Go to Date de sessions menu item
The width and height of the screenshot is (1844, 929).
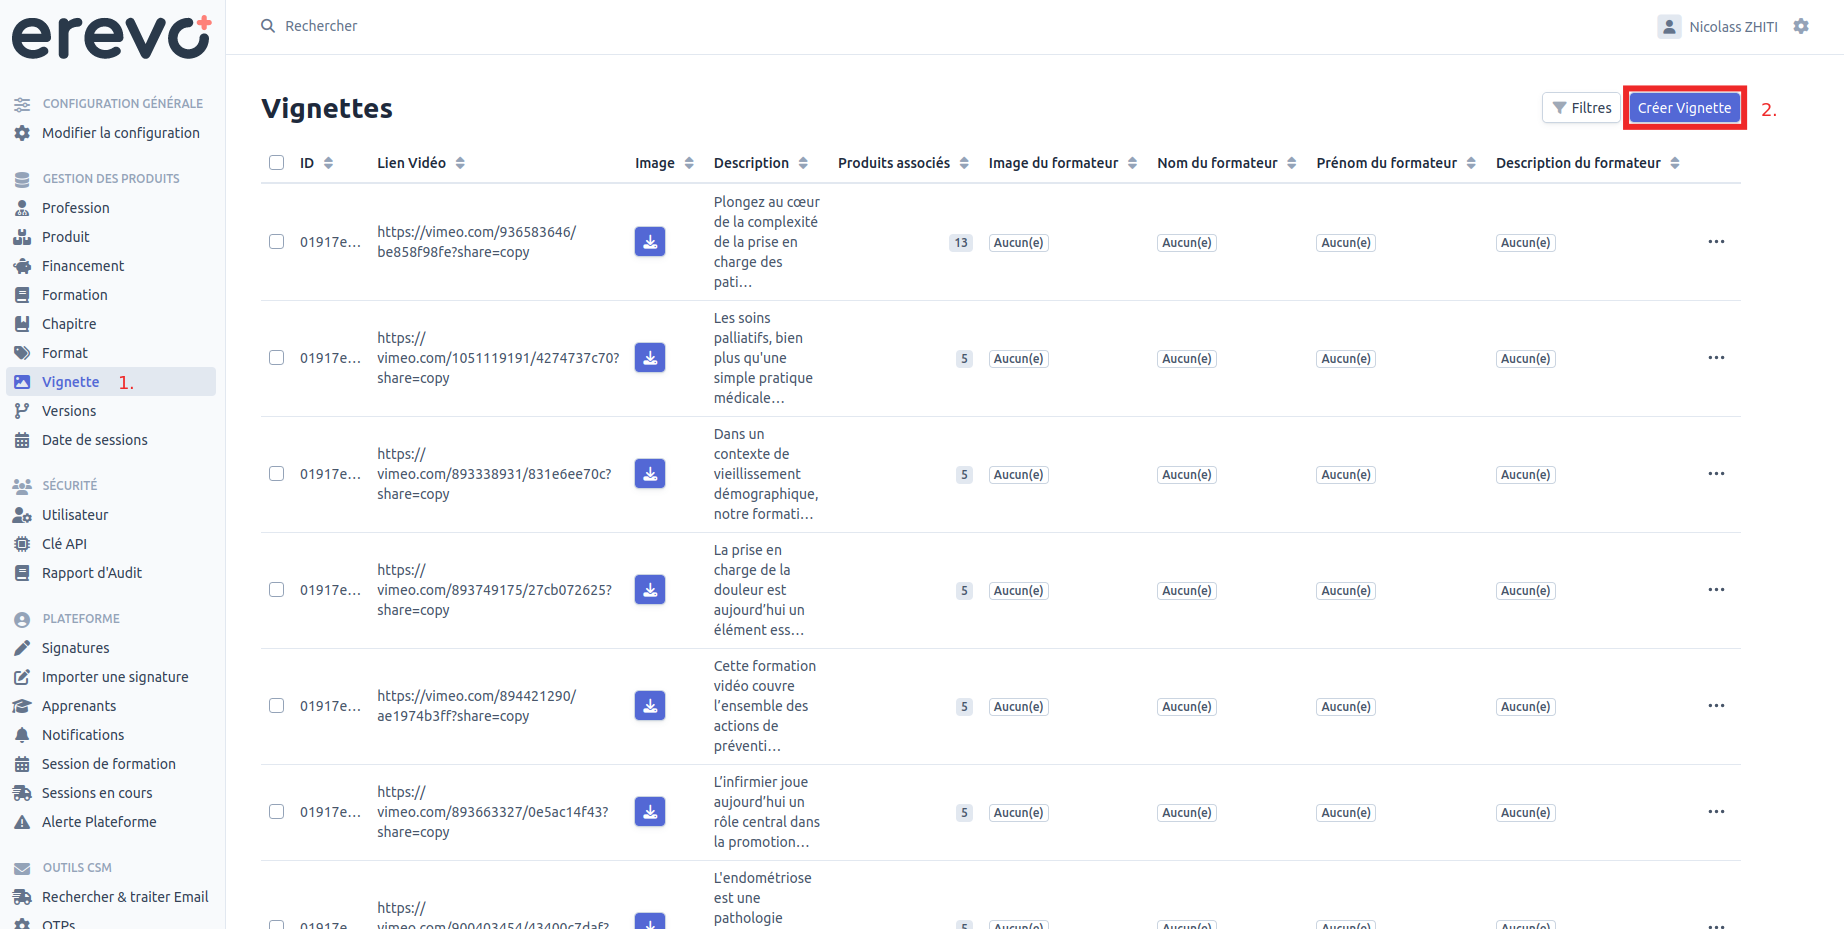[95, 440]
